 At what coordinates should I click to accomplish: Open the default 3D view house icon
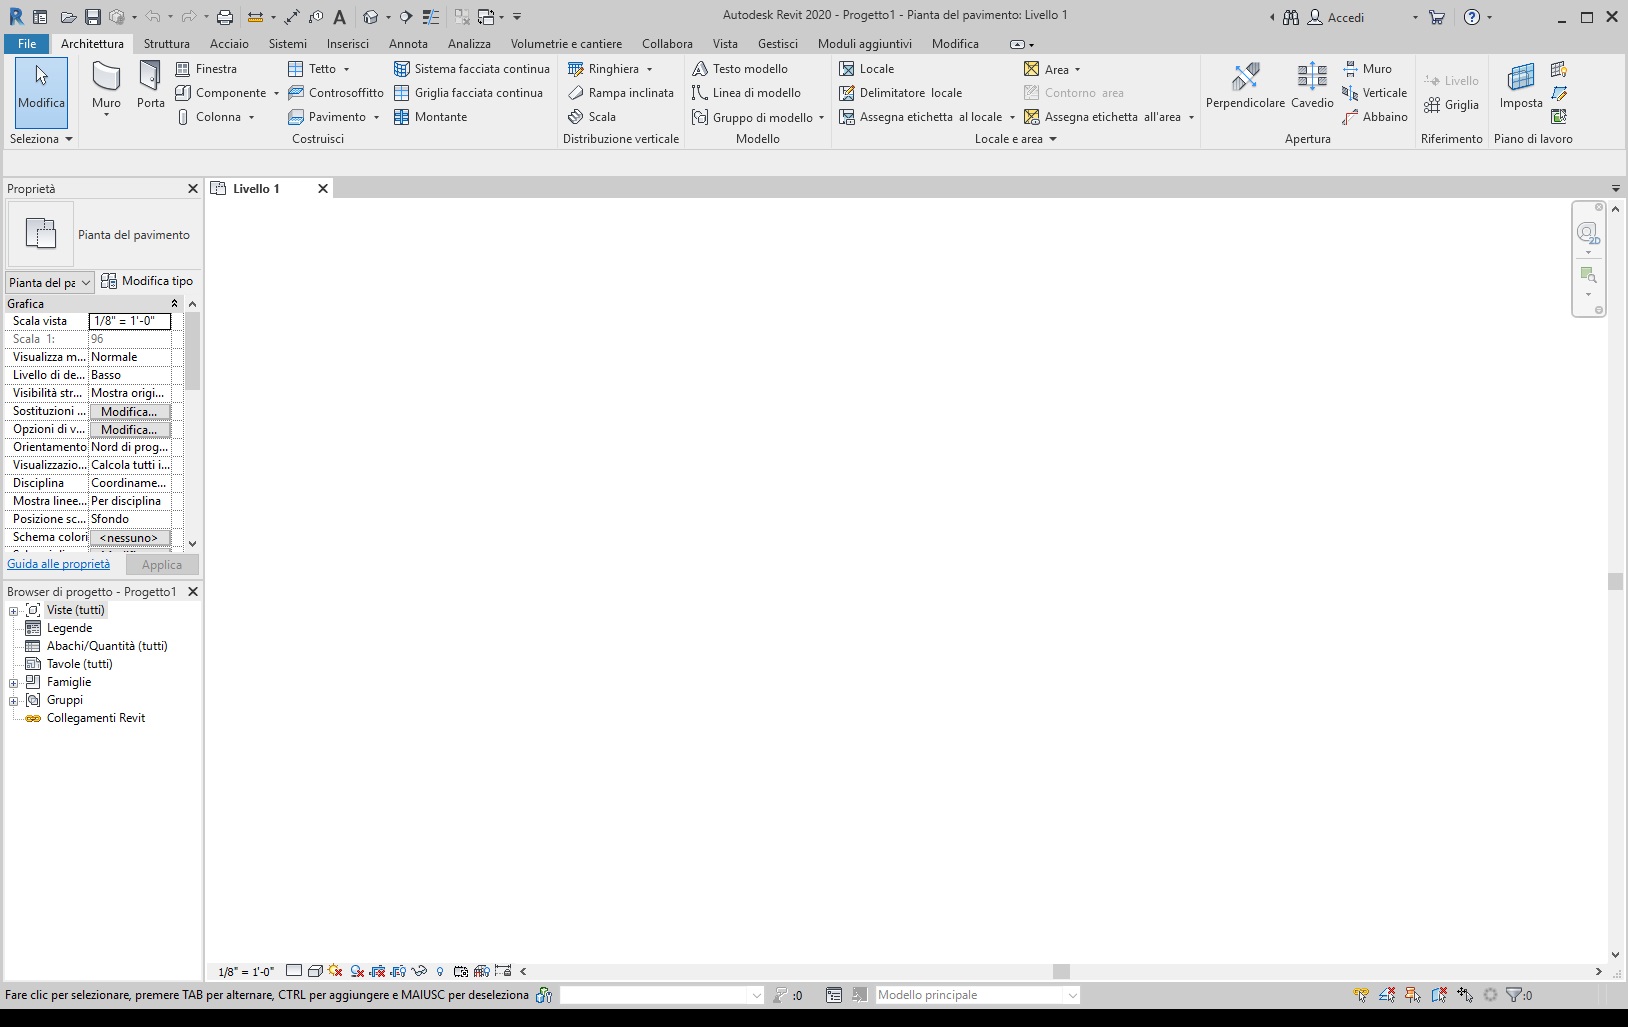click(371, 17)
